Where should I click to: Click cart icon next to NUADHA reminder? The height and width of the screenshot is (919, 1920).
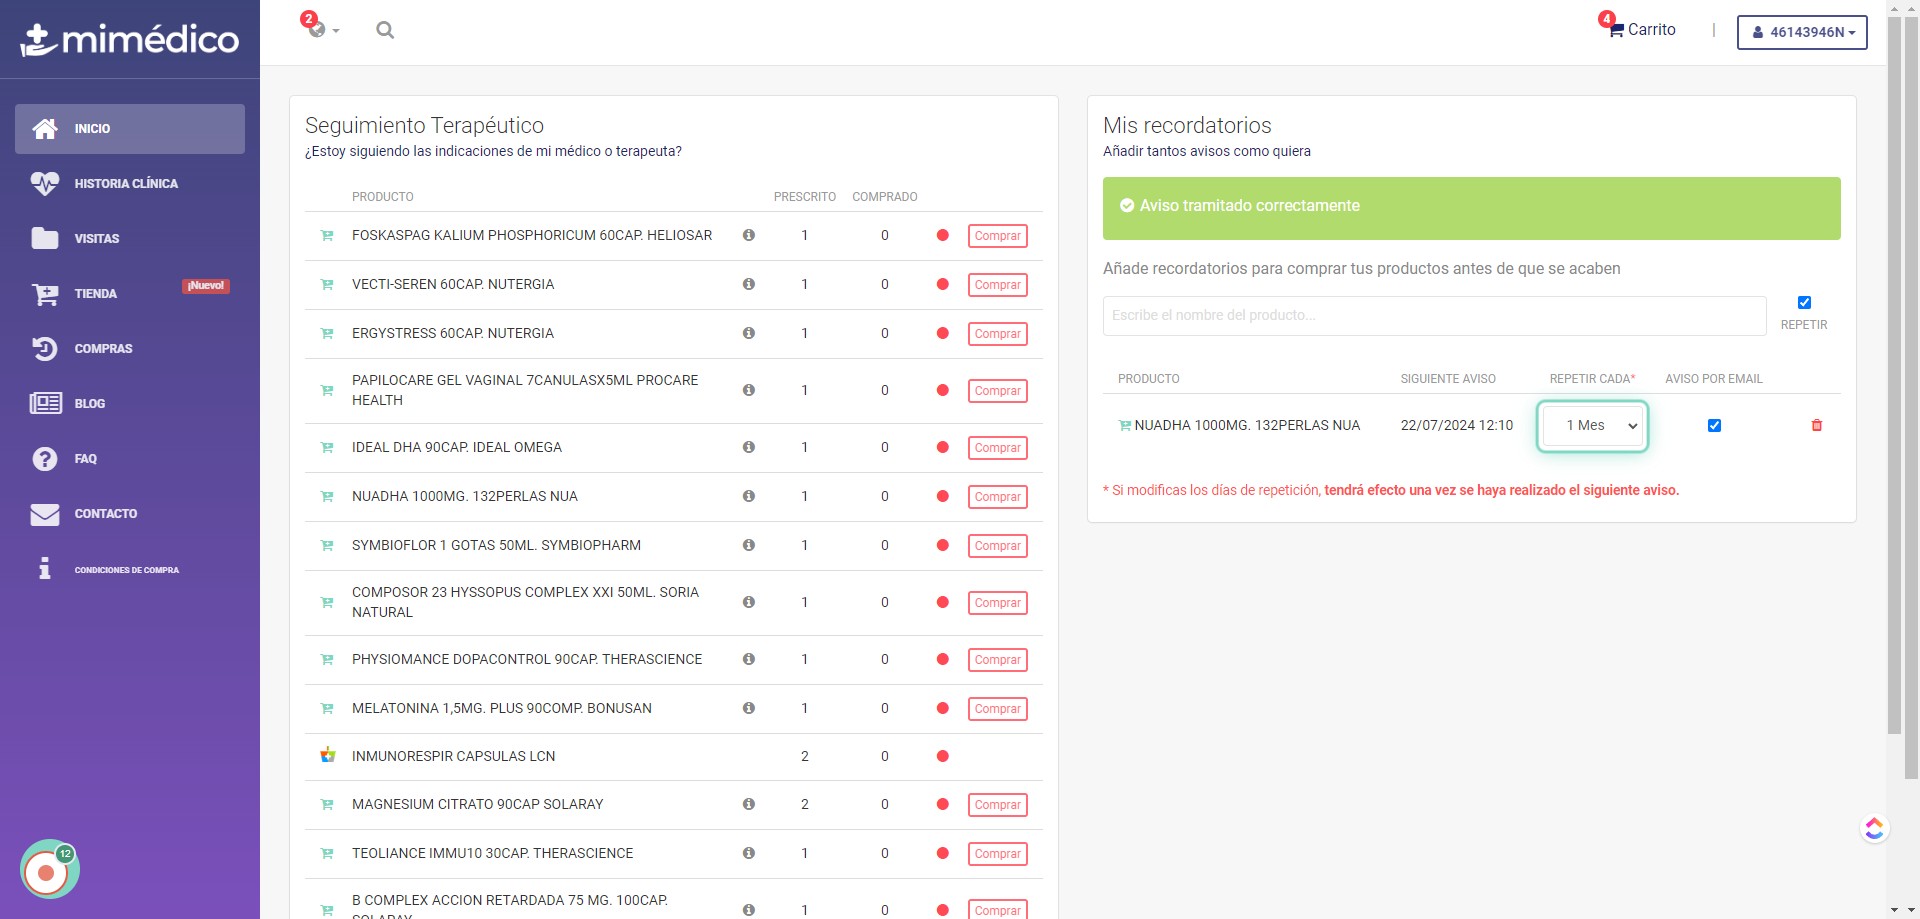click(1124, 426)
